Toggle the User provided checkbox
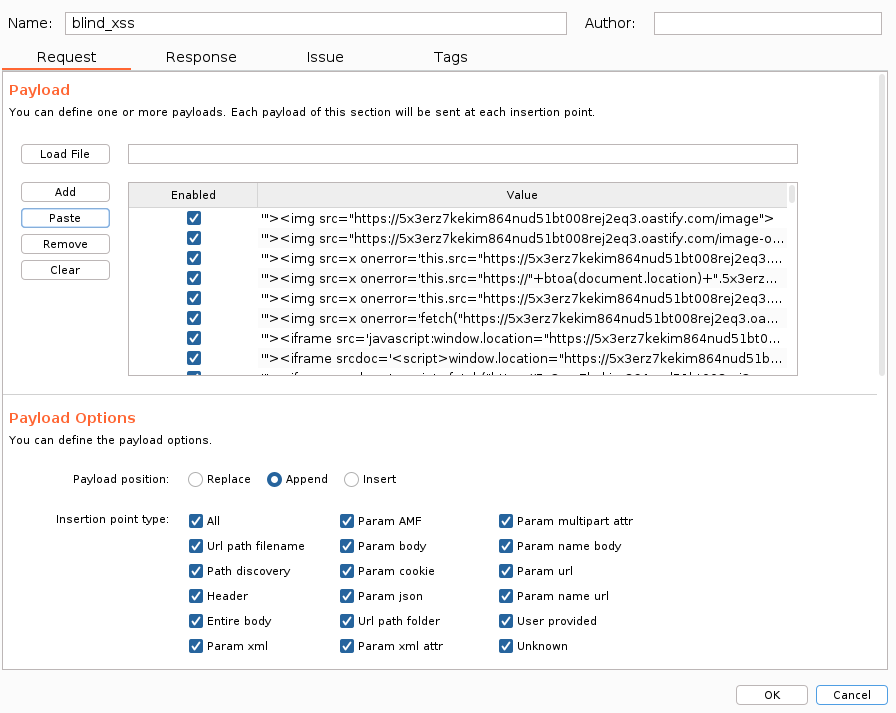The width and height of the screenshot is (896, 713). tap(506, 621)
